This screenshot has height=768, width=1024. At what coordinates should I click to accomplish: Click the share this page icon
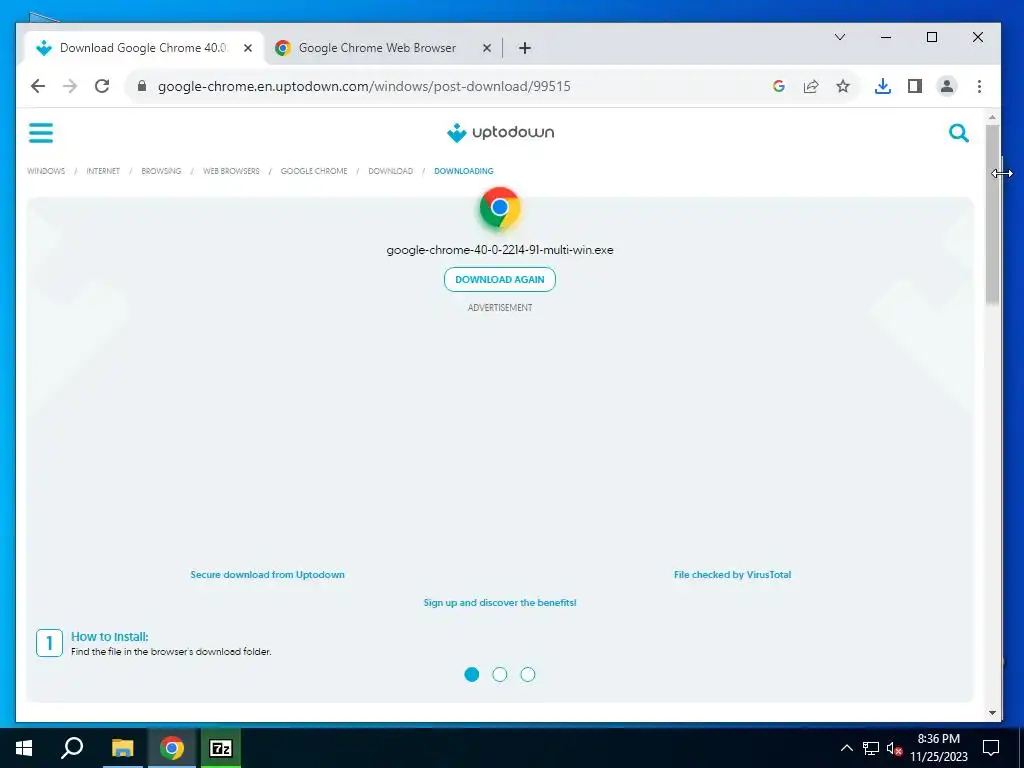(810, 86)
